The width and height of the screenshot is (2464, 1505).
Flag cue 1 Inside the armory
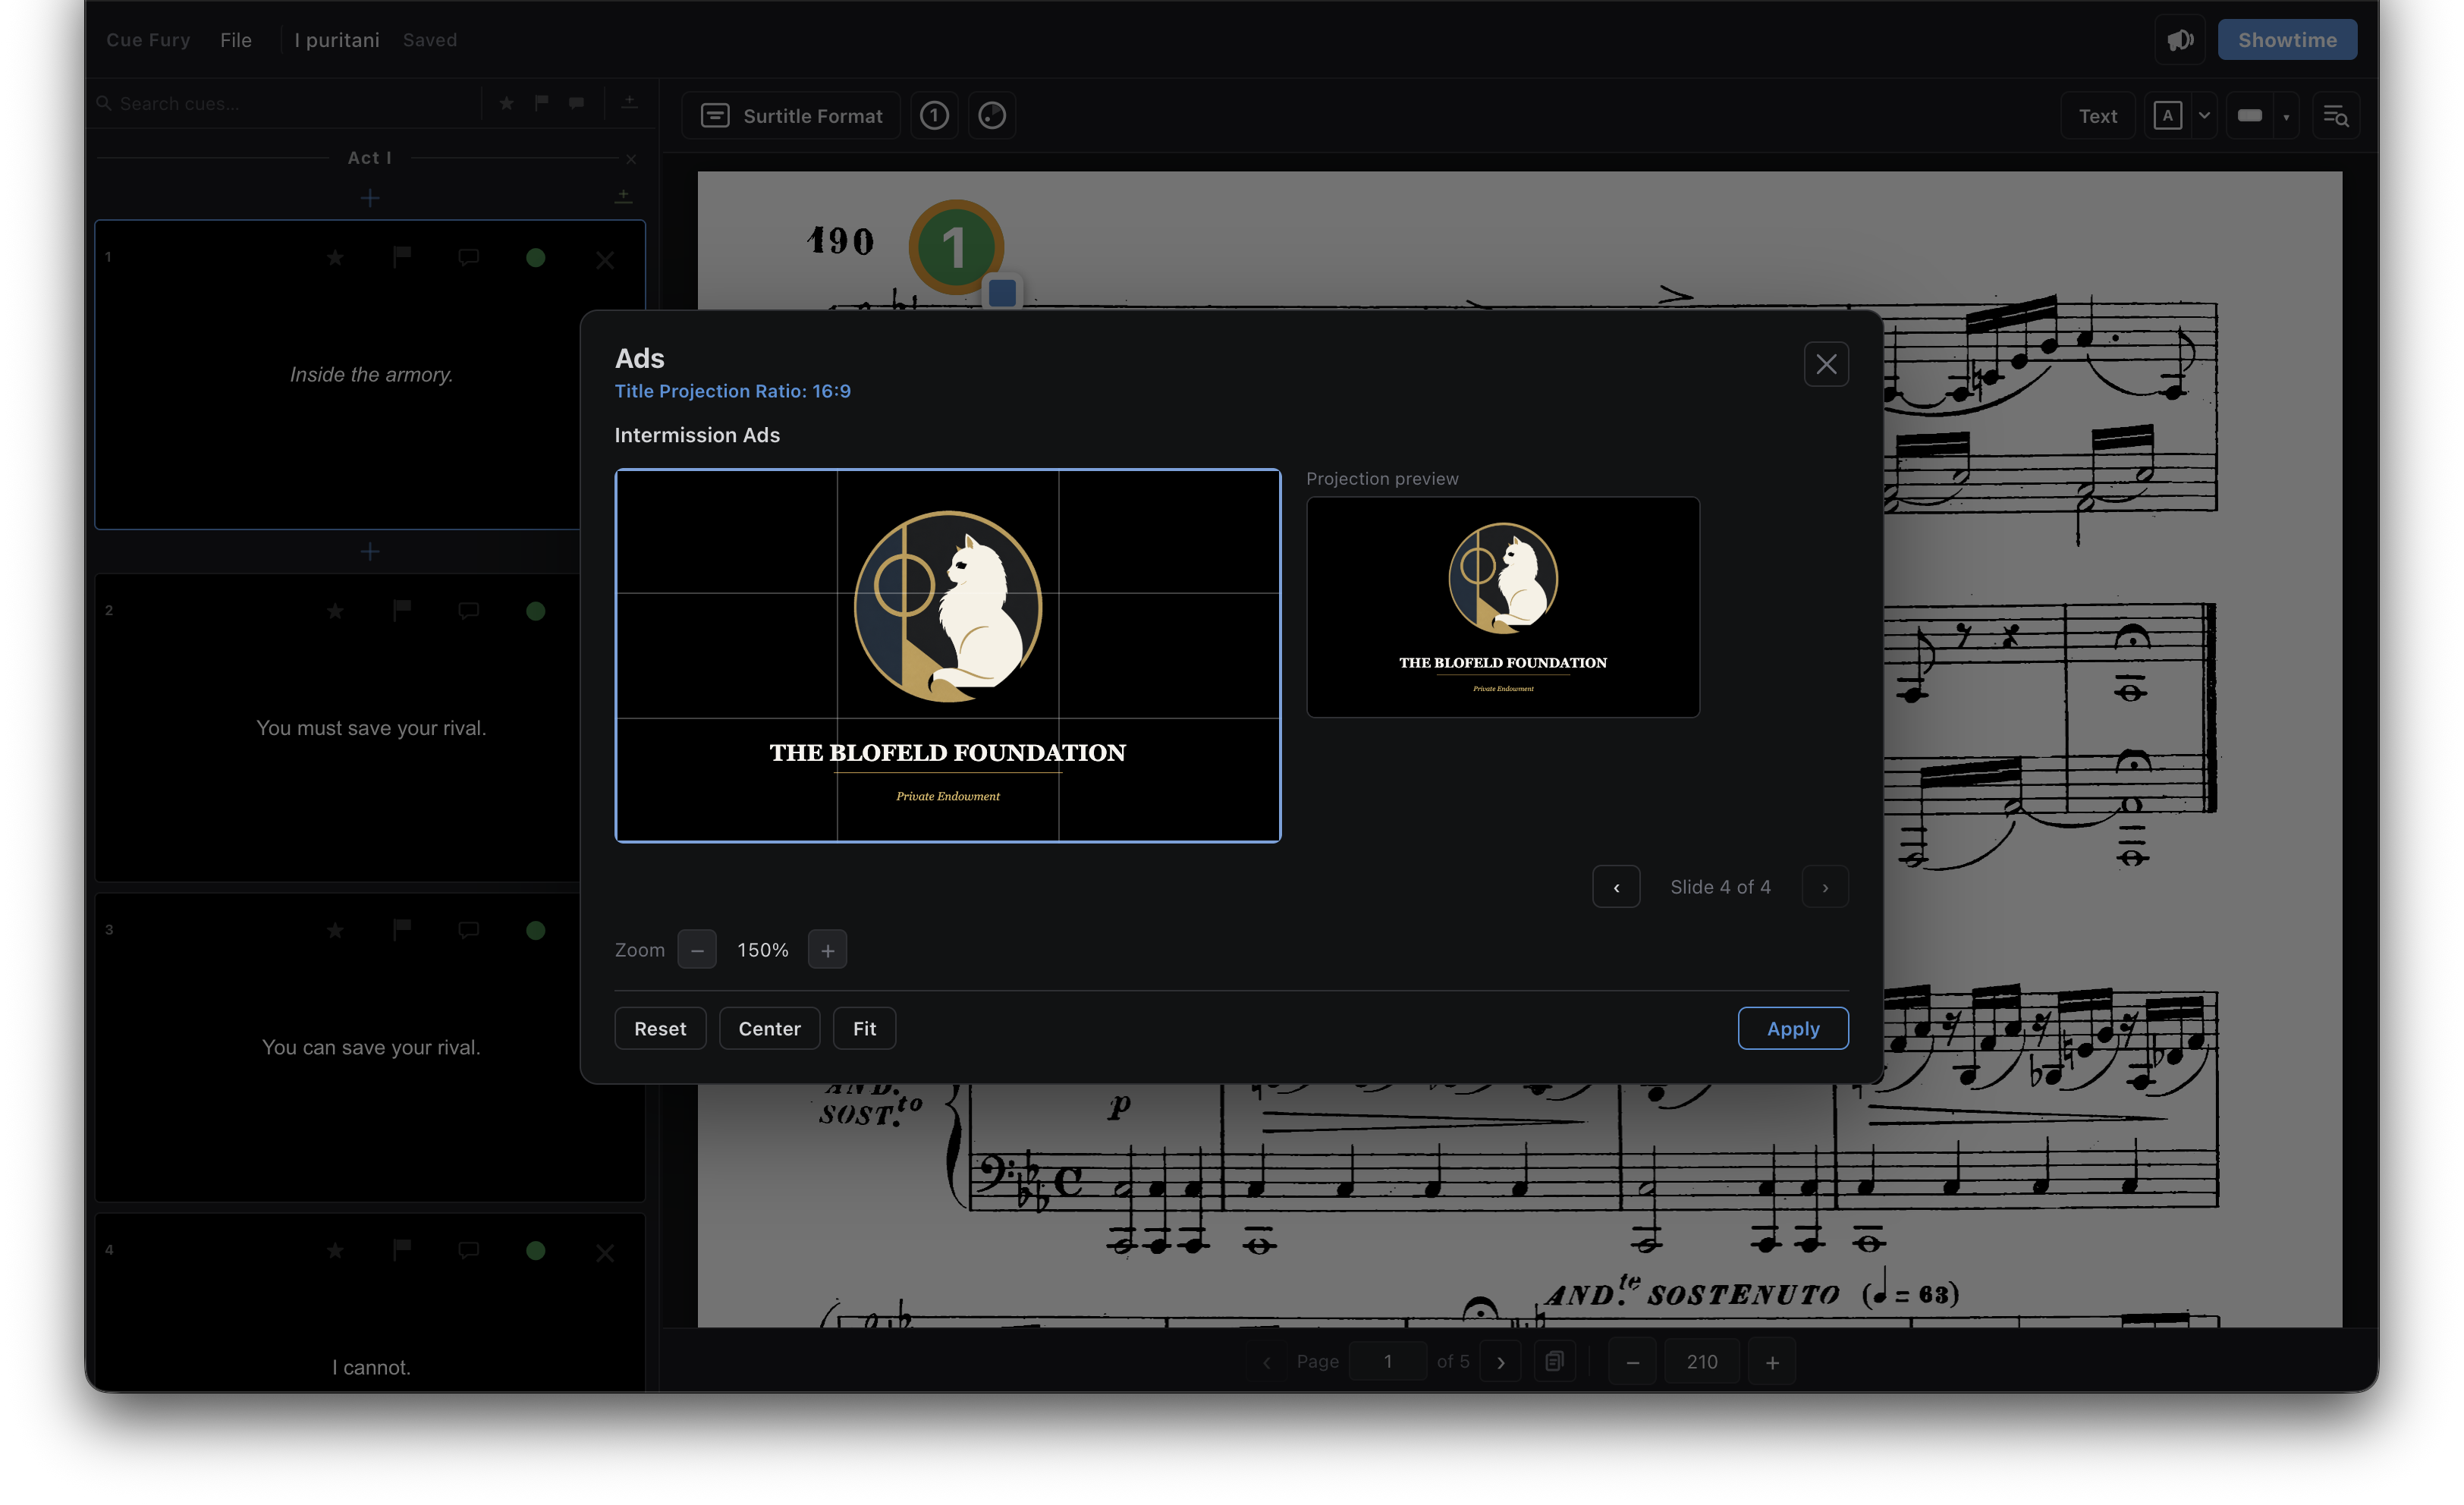pos(402,258)
